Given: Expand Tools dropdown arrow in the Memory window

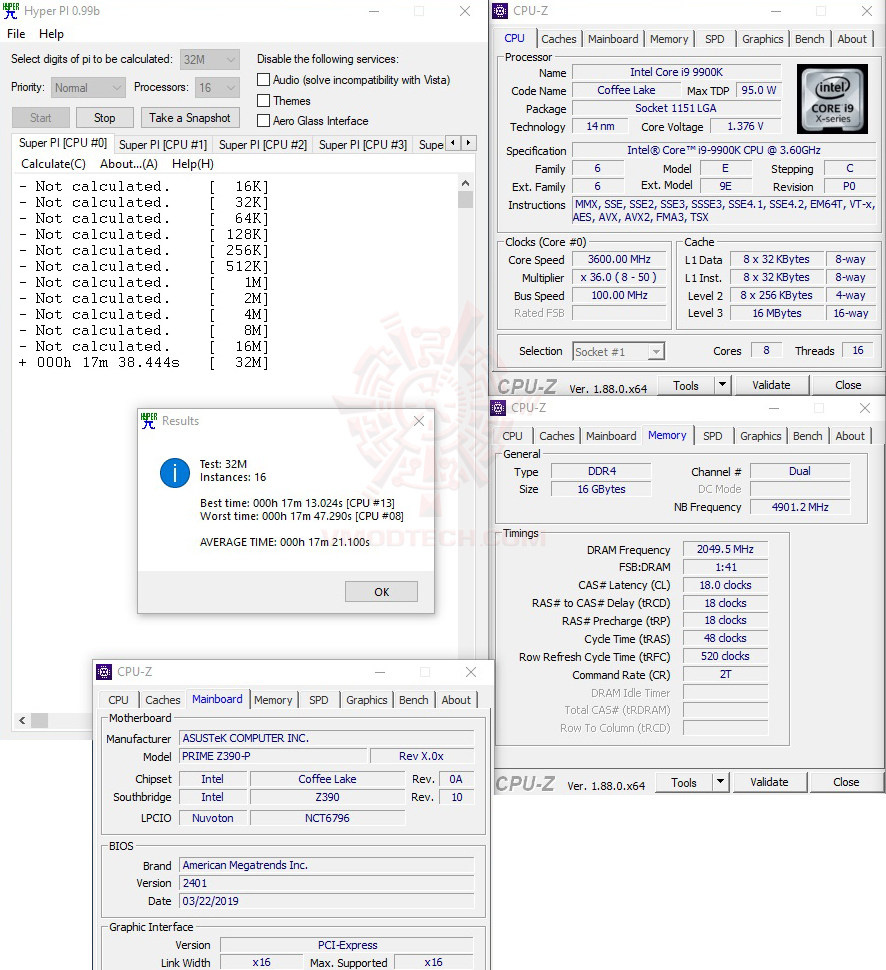Looking at the screenshot, I should coord(720,782).
